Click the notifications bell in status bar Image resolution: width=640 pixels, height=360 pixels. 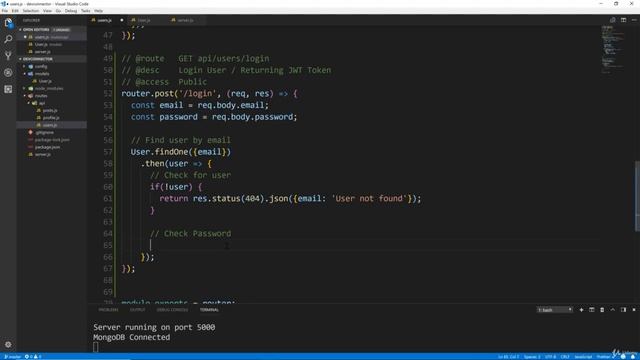pos(633,357)
